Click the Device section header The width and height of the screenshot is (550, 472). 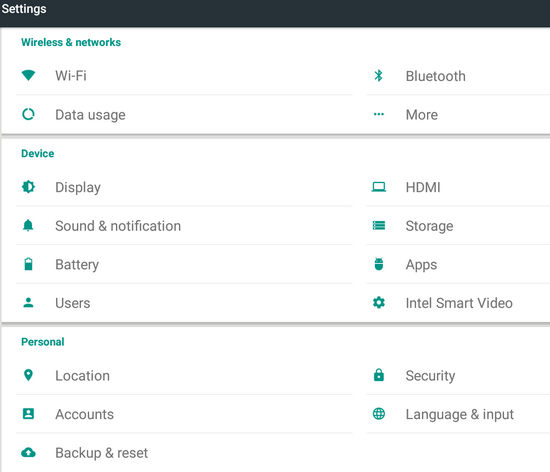[x=38, y=153]
